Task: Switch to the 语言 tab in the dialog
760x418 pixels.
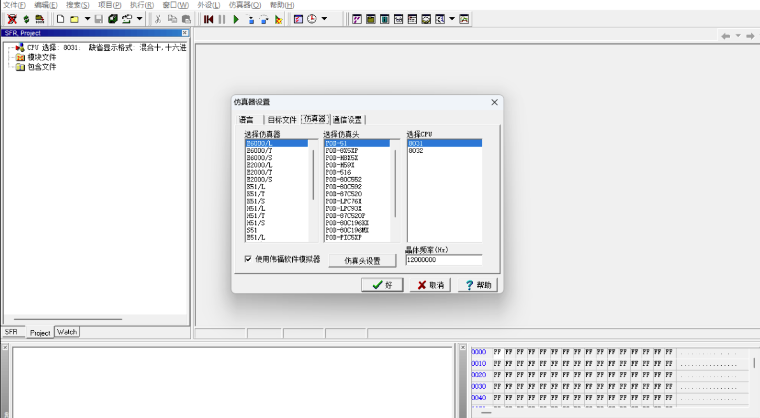Action: tap(246, 119)
